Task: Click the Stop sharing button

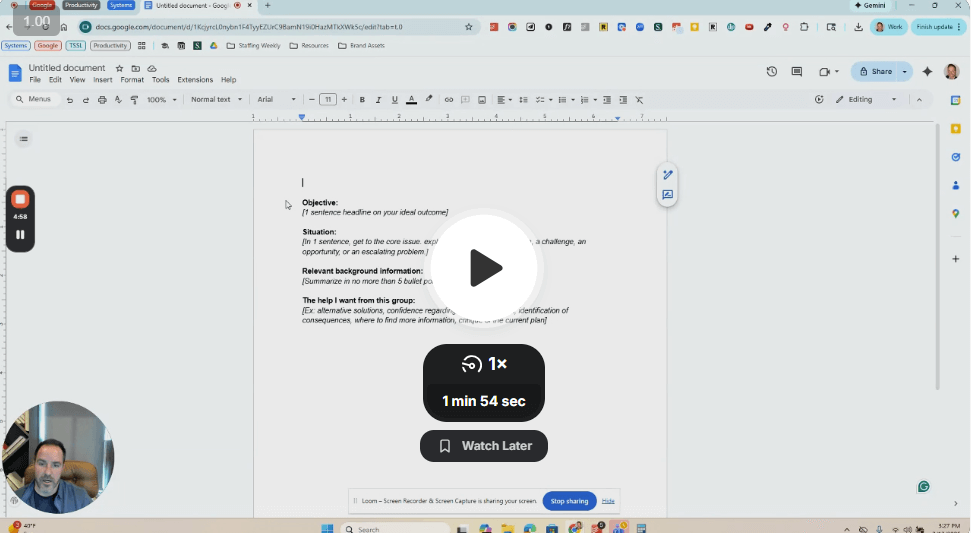Action: [569, 501]
